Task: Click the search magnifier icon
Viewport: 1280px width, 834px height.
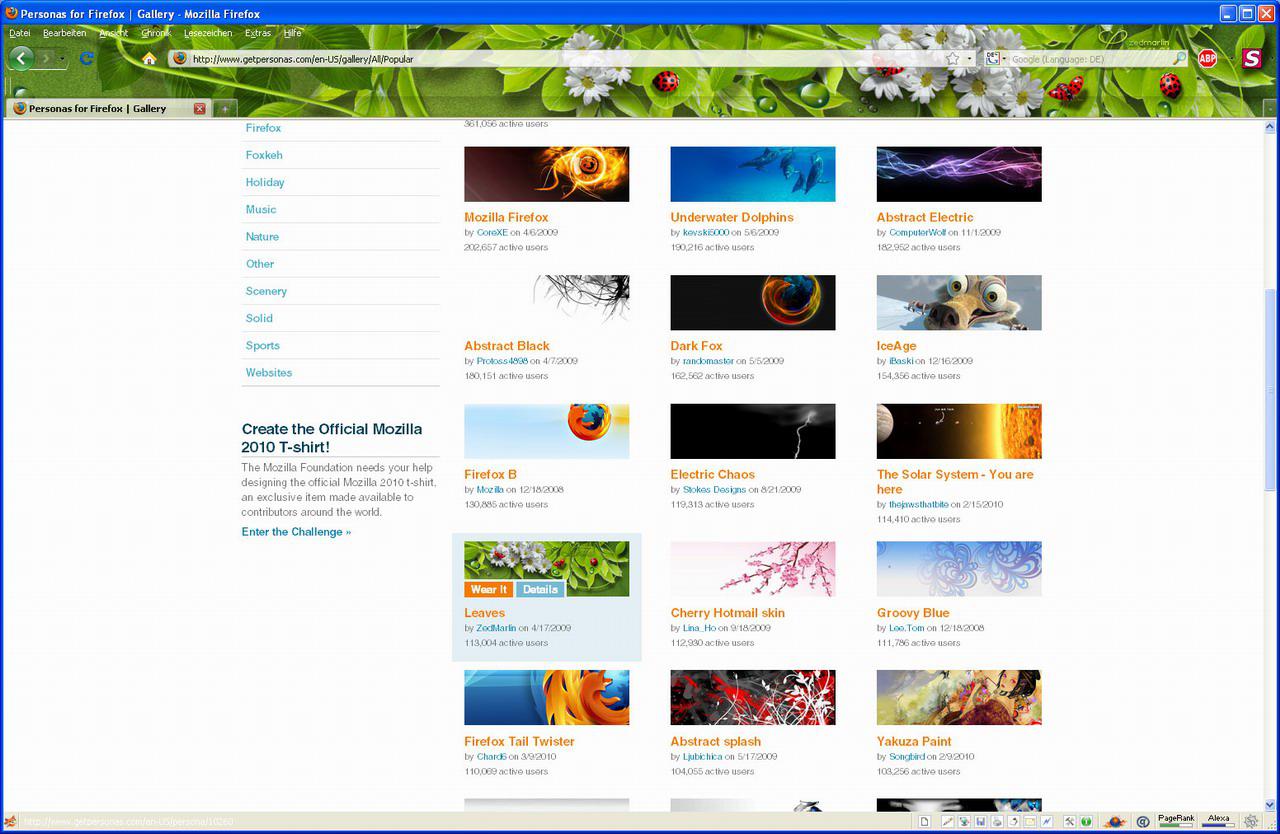Action: coord(1180,59)
